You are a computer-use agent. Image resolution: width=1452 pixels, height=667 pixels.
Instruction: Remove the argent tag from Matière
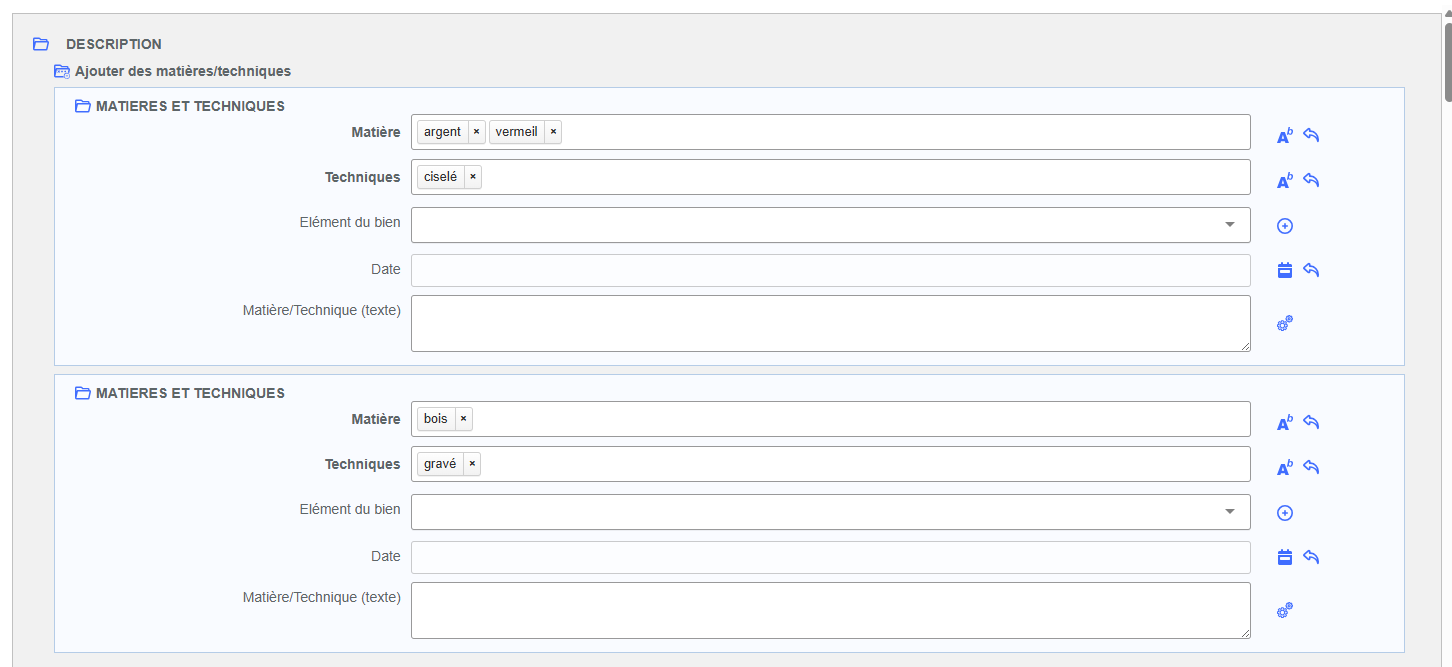pyautogui.click(x=476, y=132)
